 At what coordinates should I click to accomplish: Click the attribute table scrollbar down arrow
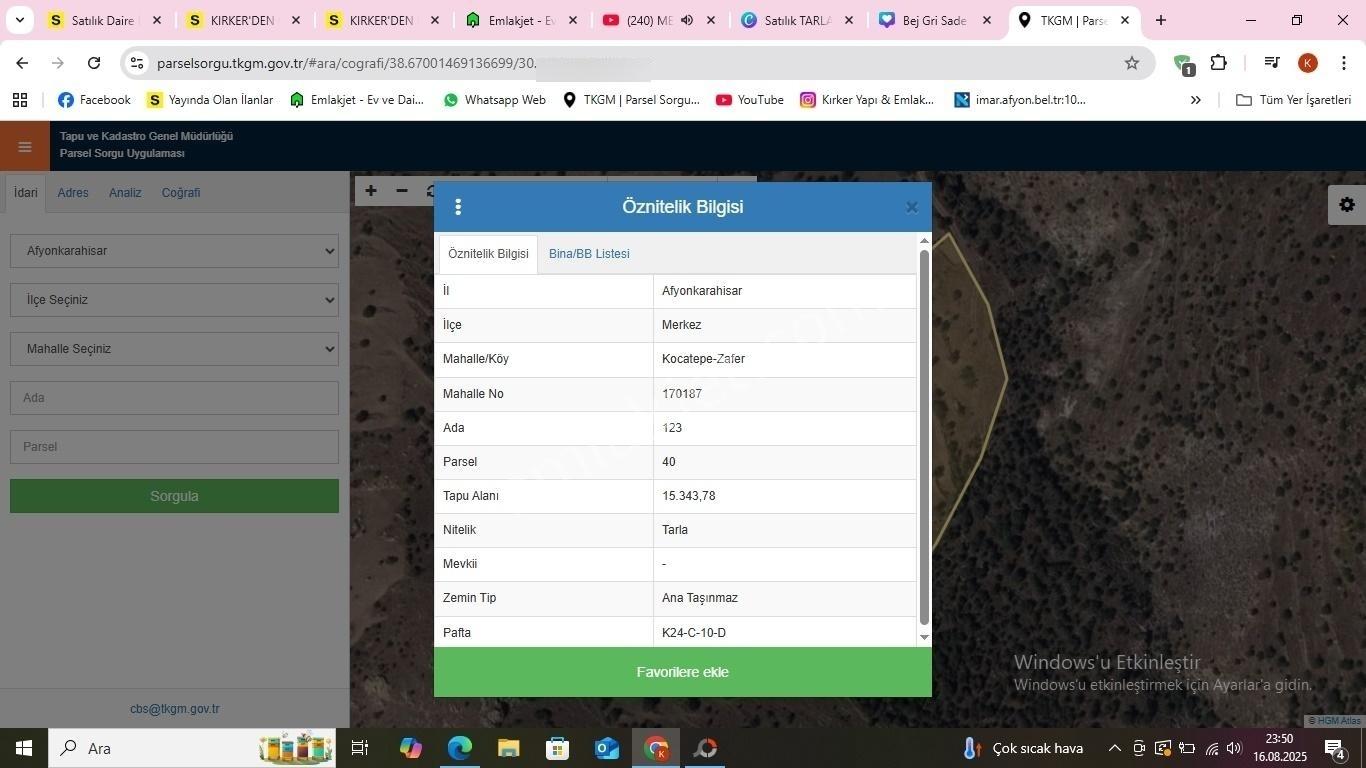924,637
